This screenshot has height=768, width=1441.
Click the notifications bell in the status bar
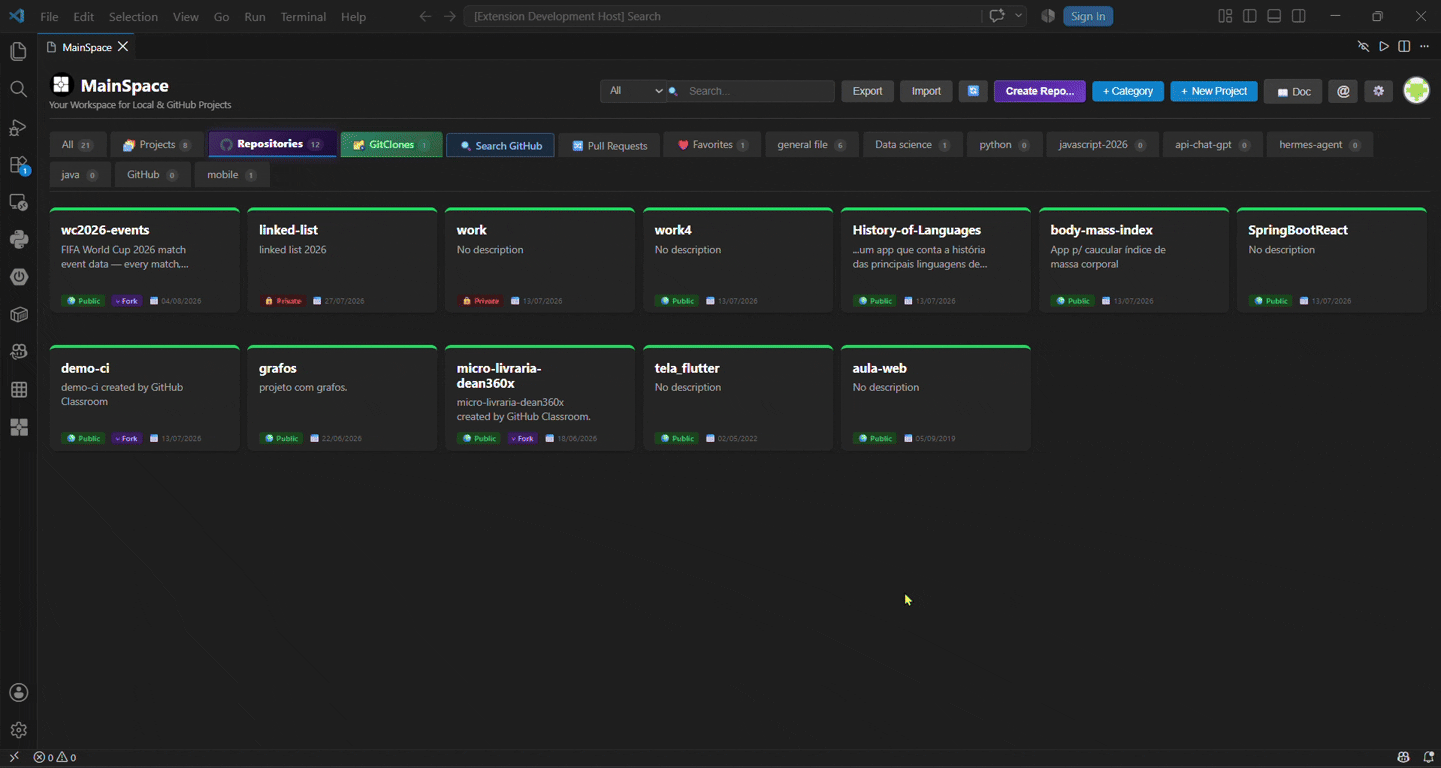1429,757
